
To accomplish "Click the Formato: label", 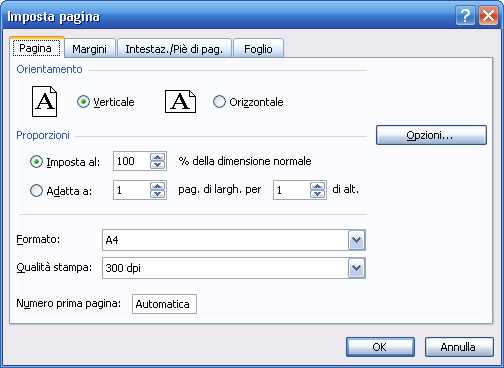I will [38, 239].
